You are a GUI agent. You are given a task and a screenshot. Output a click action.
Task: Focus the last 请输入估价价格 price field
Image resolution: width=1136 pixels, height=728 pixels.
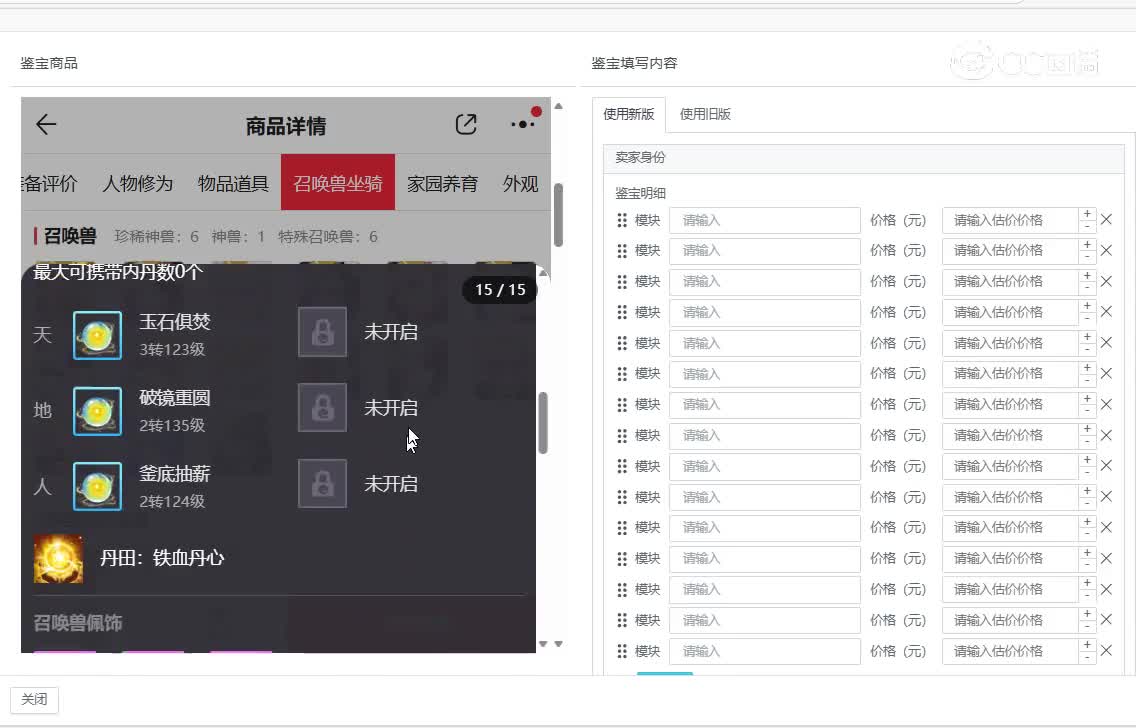coord(1010,651)
